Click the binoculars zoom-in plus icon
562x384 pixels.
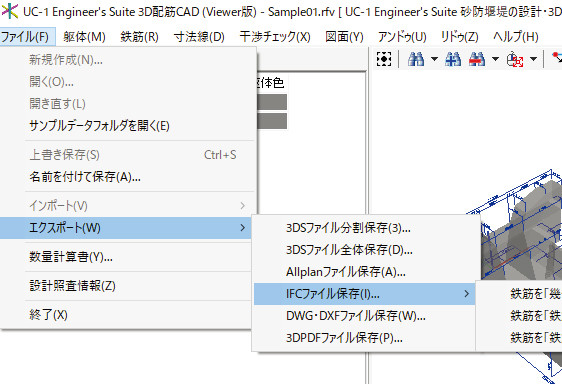click(453, 59)
